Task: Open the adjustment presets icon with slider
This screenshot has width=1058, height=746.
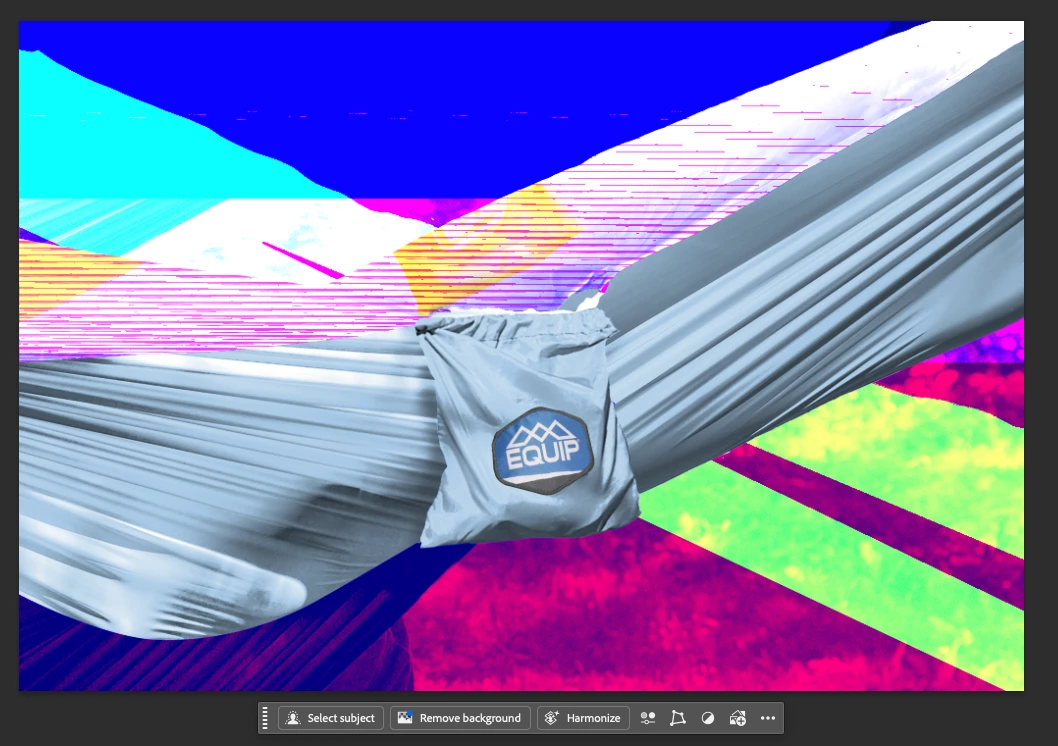Action: pyautogui.click(x=648, y=718)
